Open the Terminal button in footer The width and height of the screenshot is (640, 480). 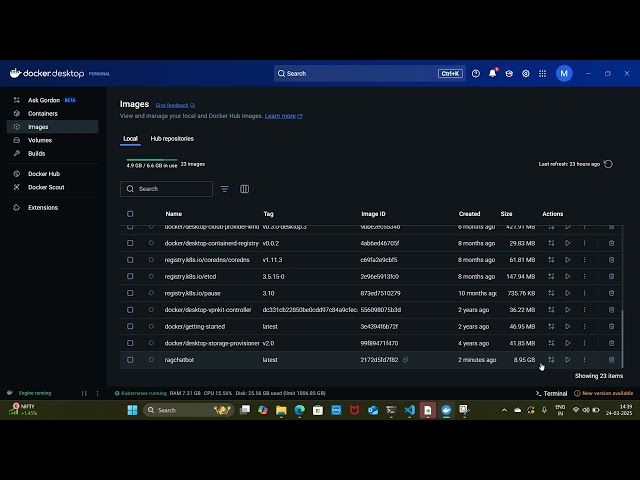(551, 393)
